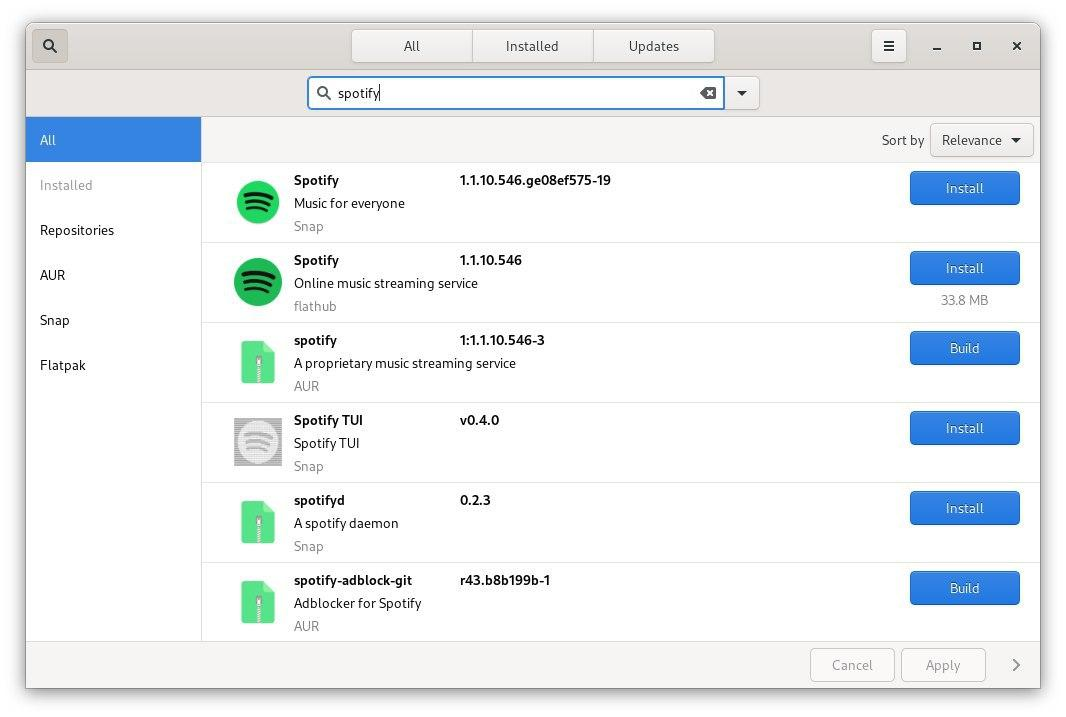Click version 1:1.1.10.546-3
The image size is (1066, 717).
pos(502,340)
